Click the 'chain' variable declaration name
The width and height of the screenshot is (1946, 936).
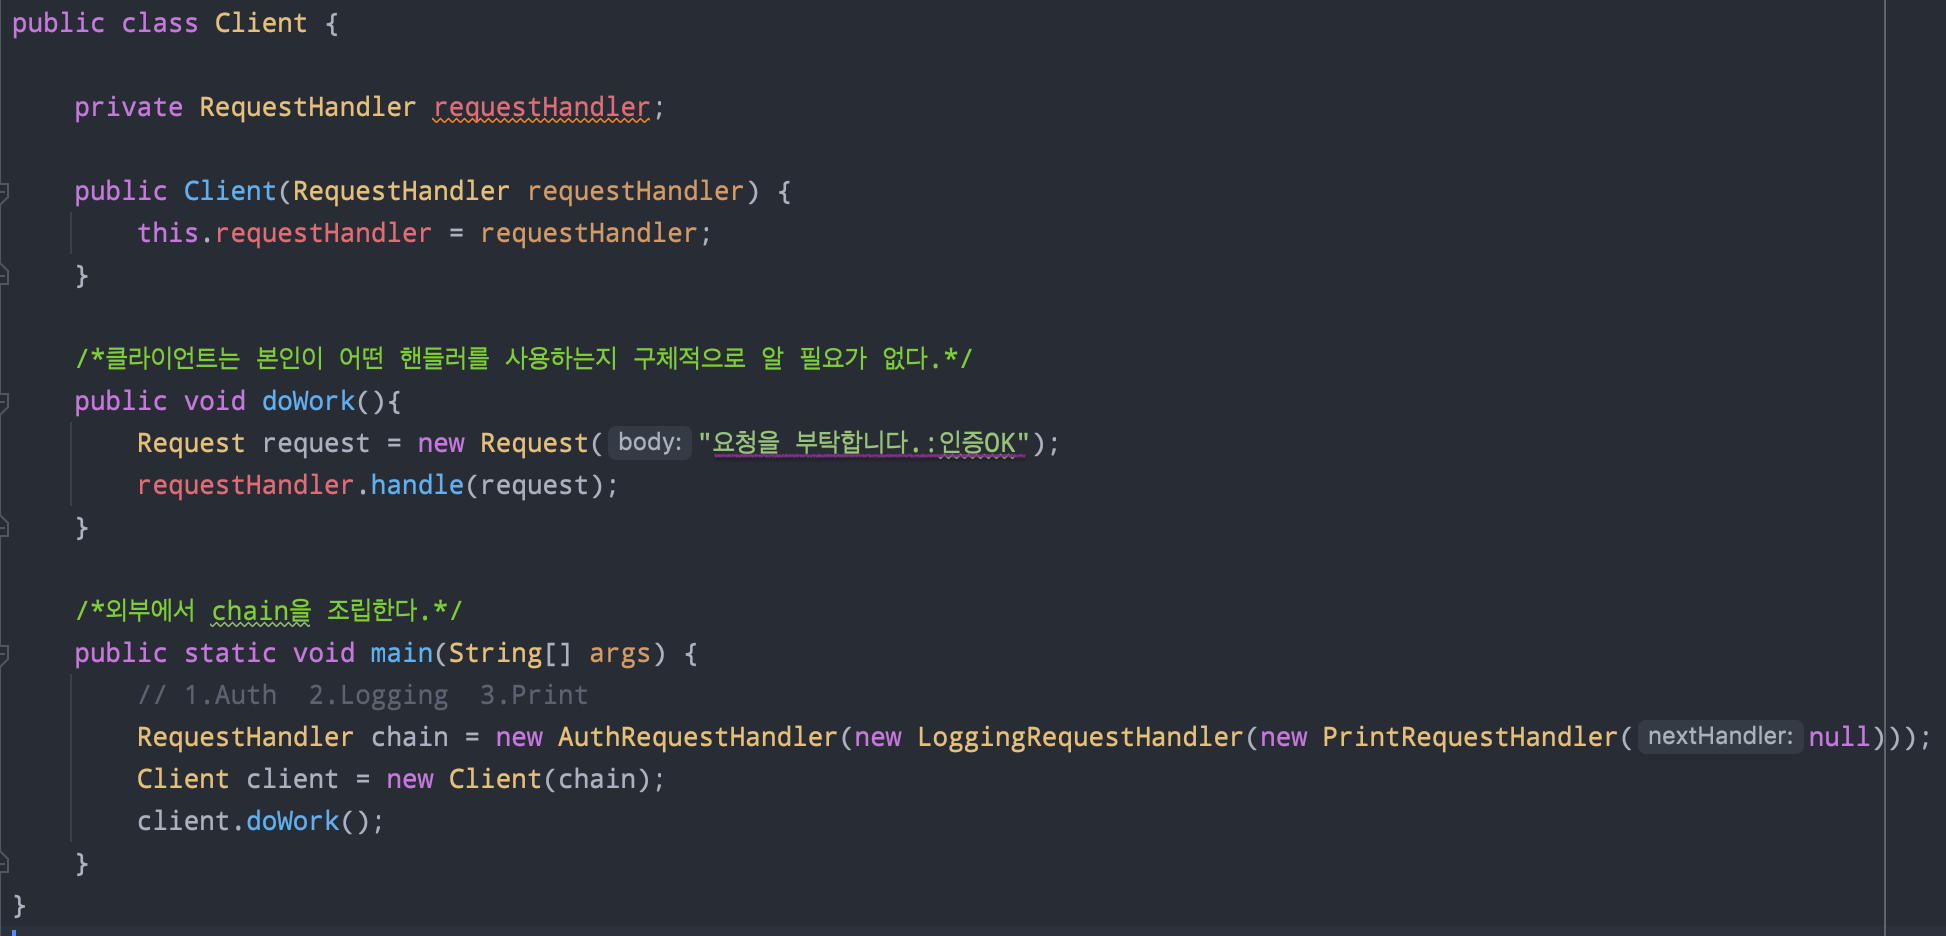pyautogui.click(x=410, y=737)
